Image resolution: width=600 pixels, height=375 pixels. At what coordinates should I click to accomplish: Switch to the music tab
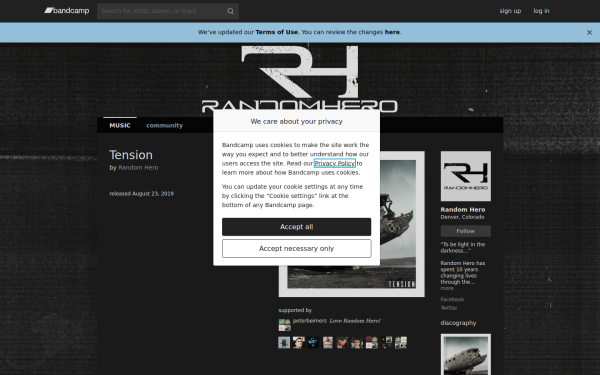tap(120, 125)
